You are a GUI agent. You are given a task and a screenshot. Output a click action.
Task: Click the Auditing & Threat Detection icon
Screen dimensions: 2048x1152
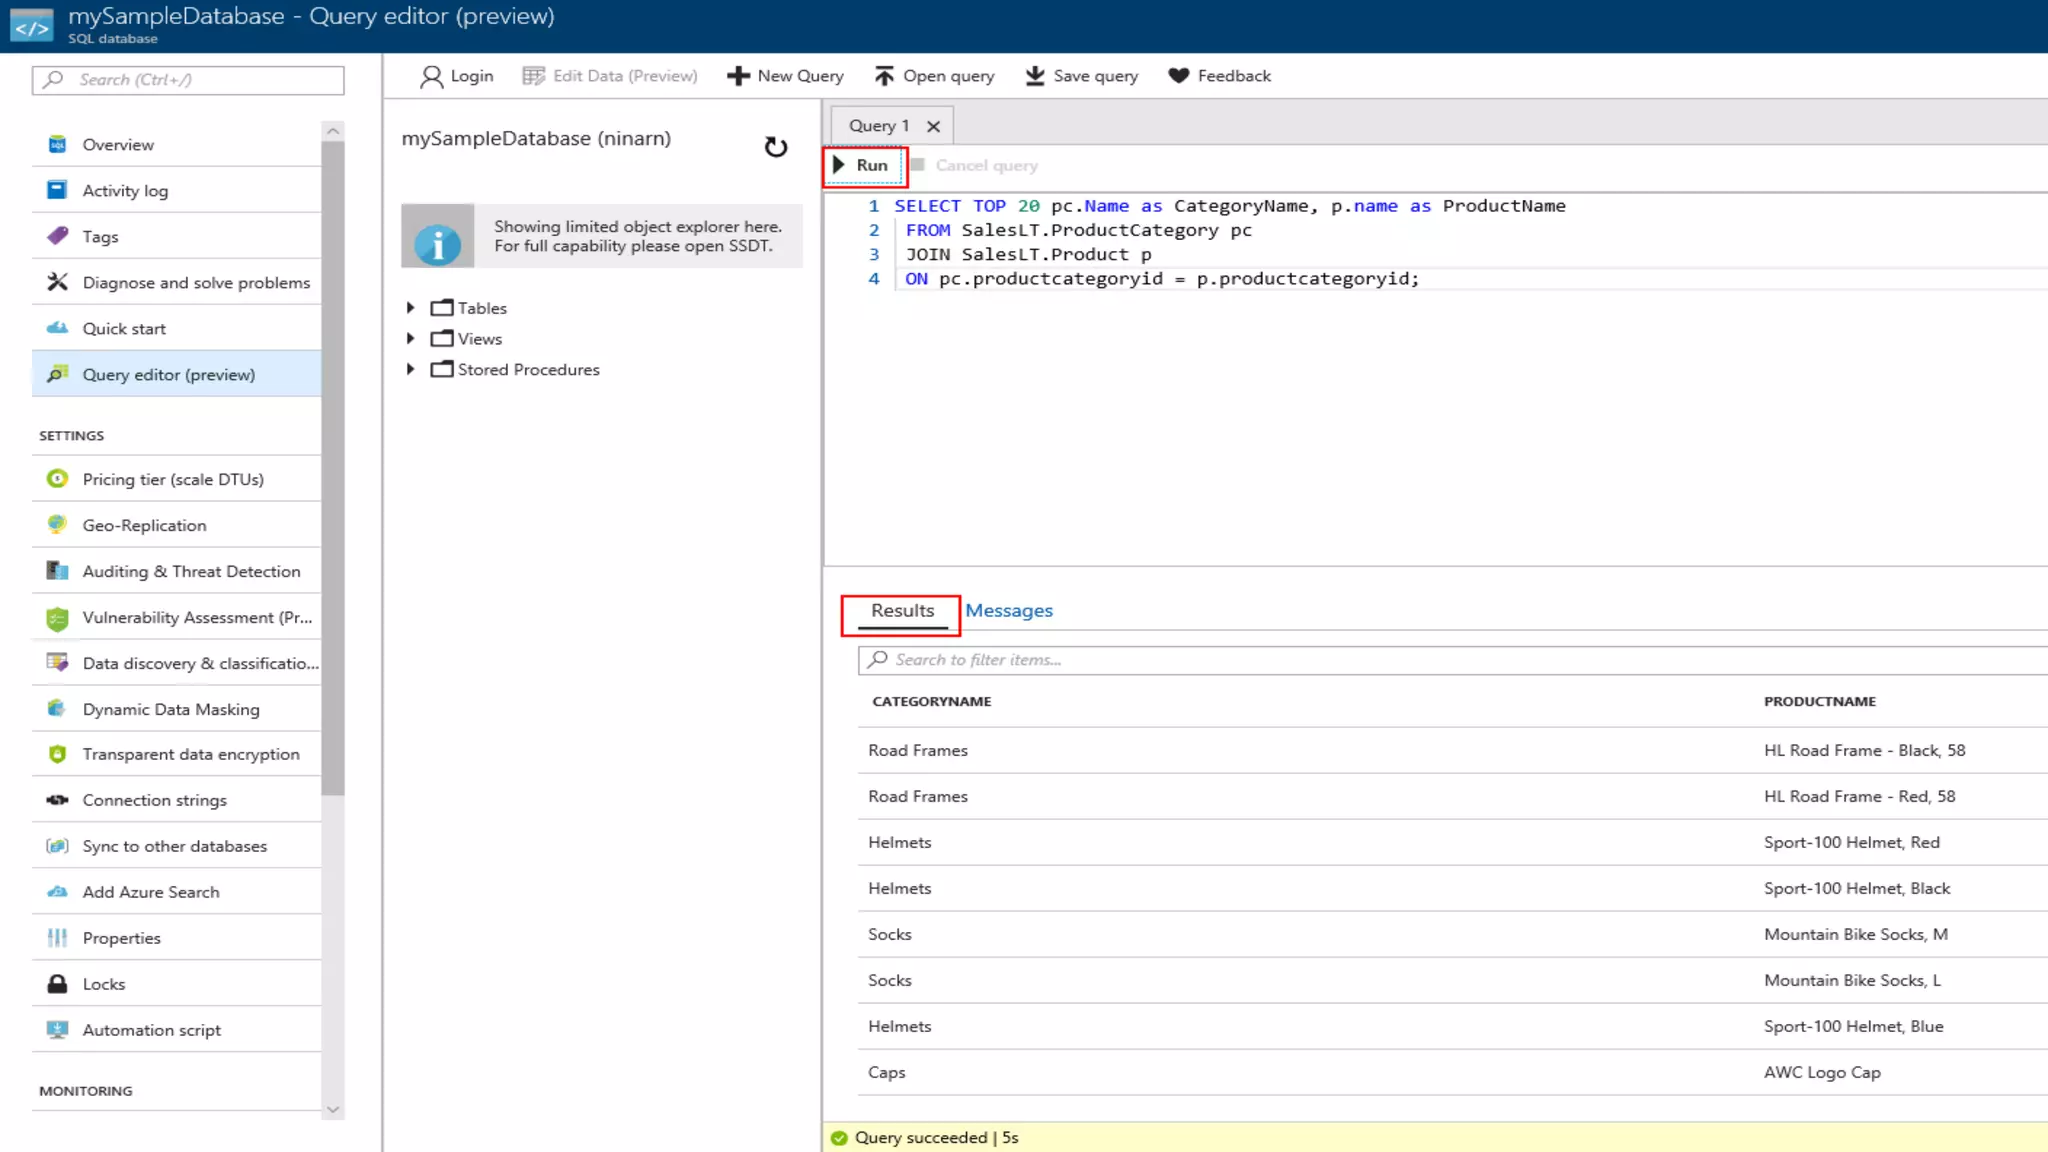[57, 571]
